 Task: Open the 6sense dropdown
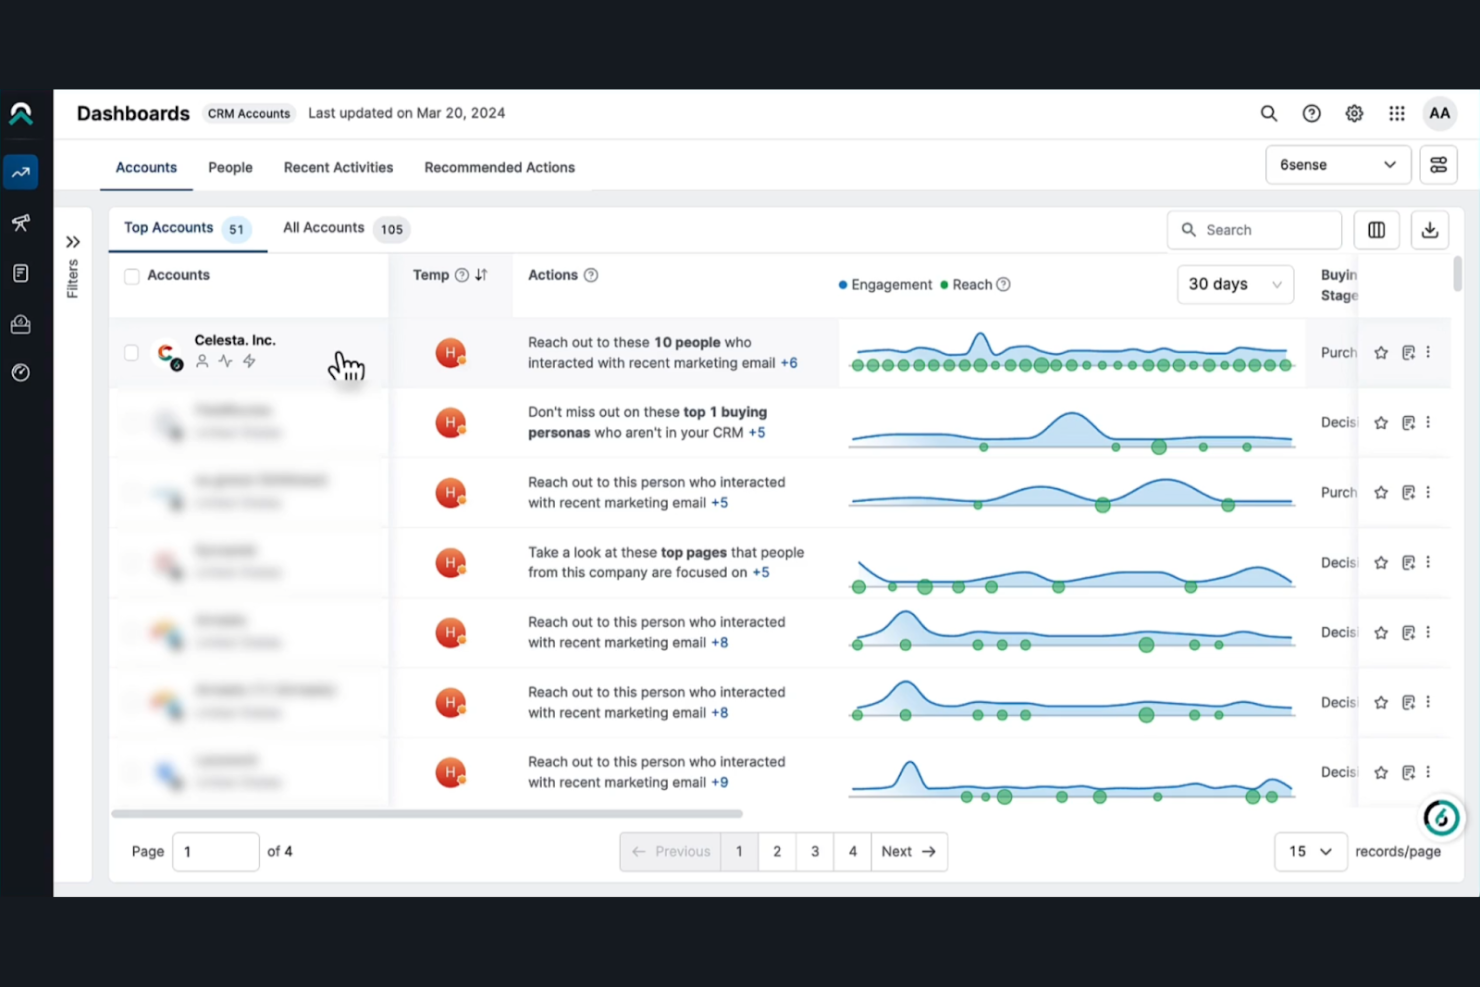click(x=1338, y=164)
